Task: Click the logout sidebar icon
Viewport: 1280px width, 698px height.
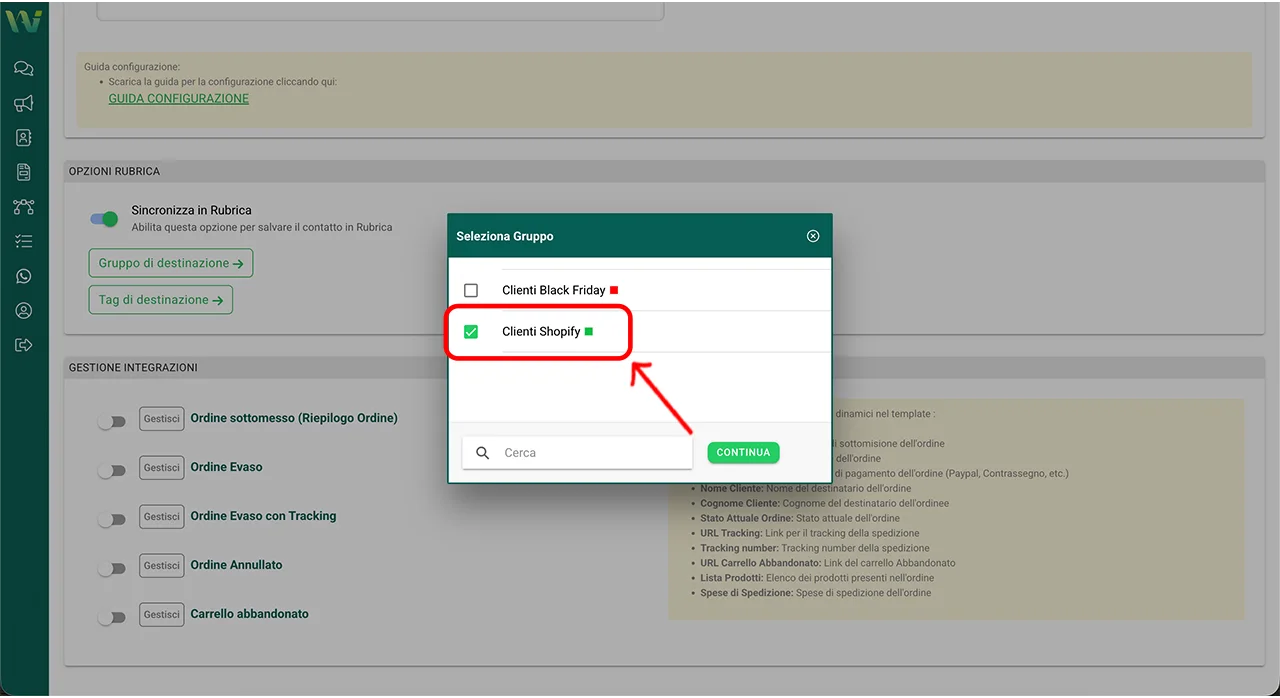Action: coord(24,345)
